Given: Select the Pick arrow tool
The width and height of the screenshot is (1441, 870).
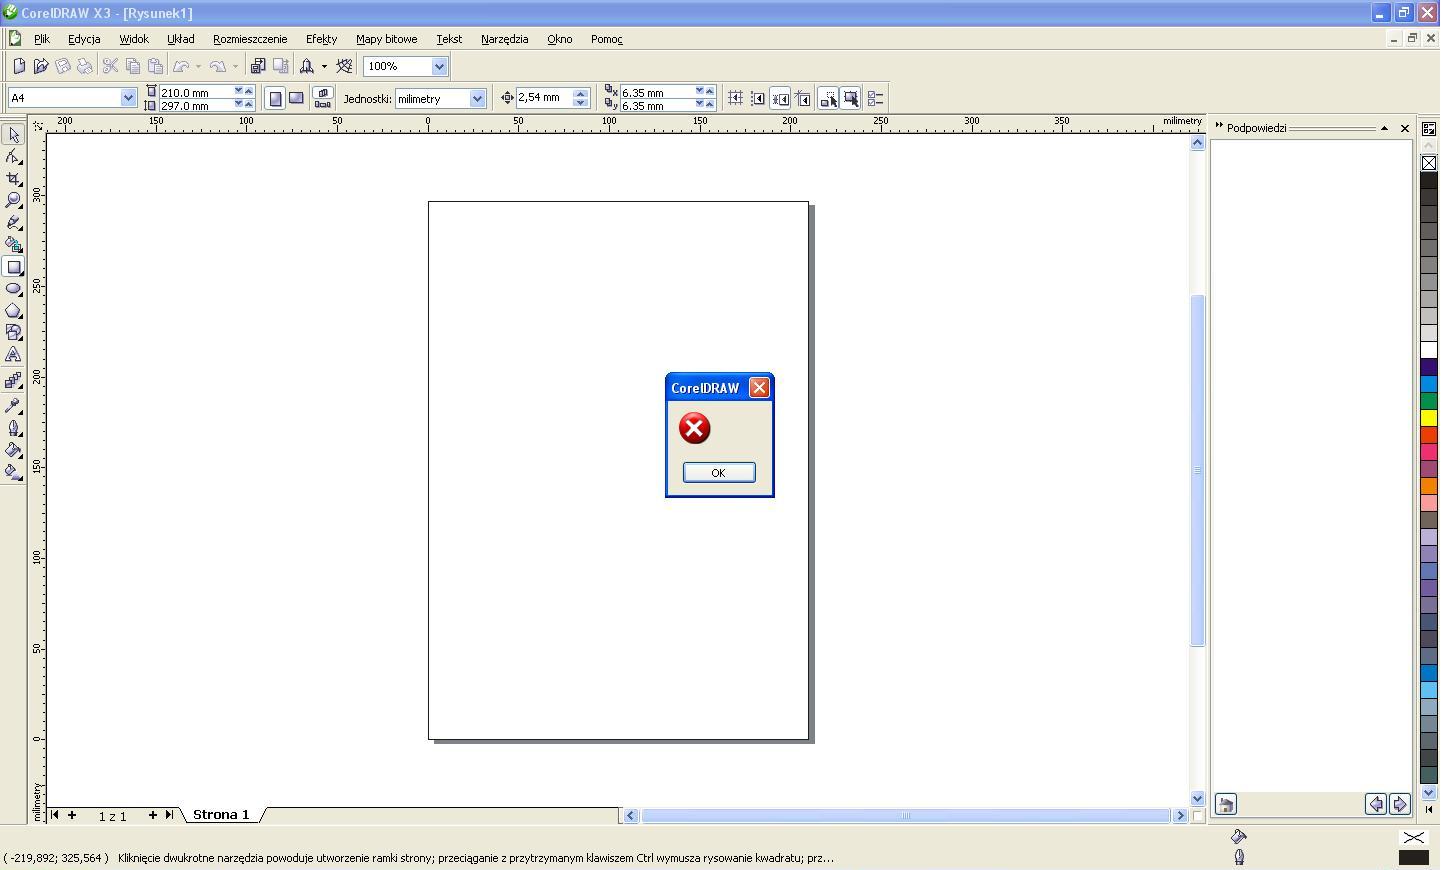Looking at the screenshot, I should [14, 135].
